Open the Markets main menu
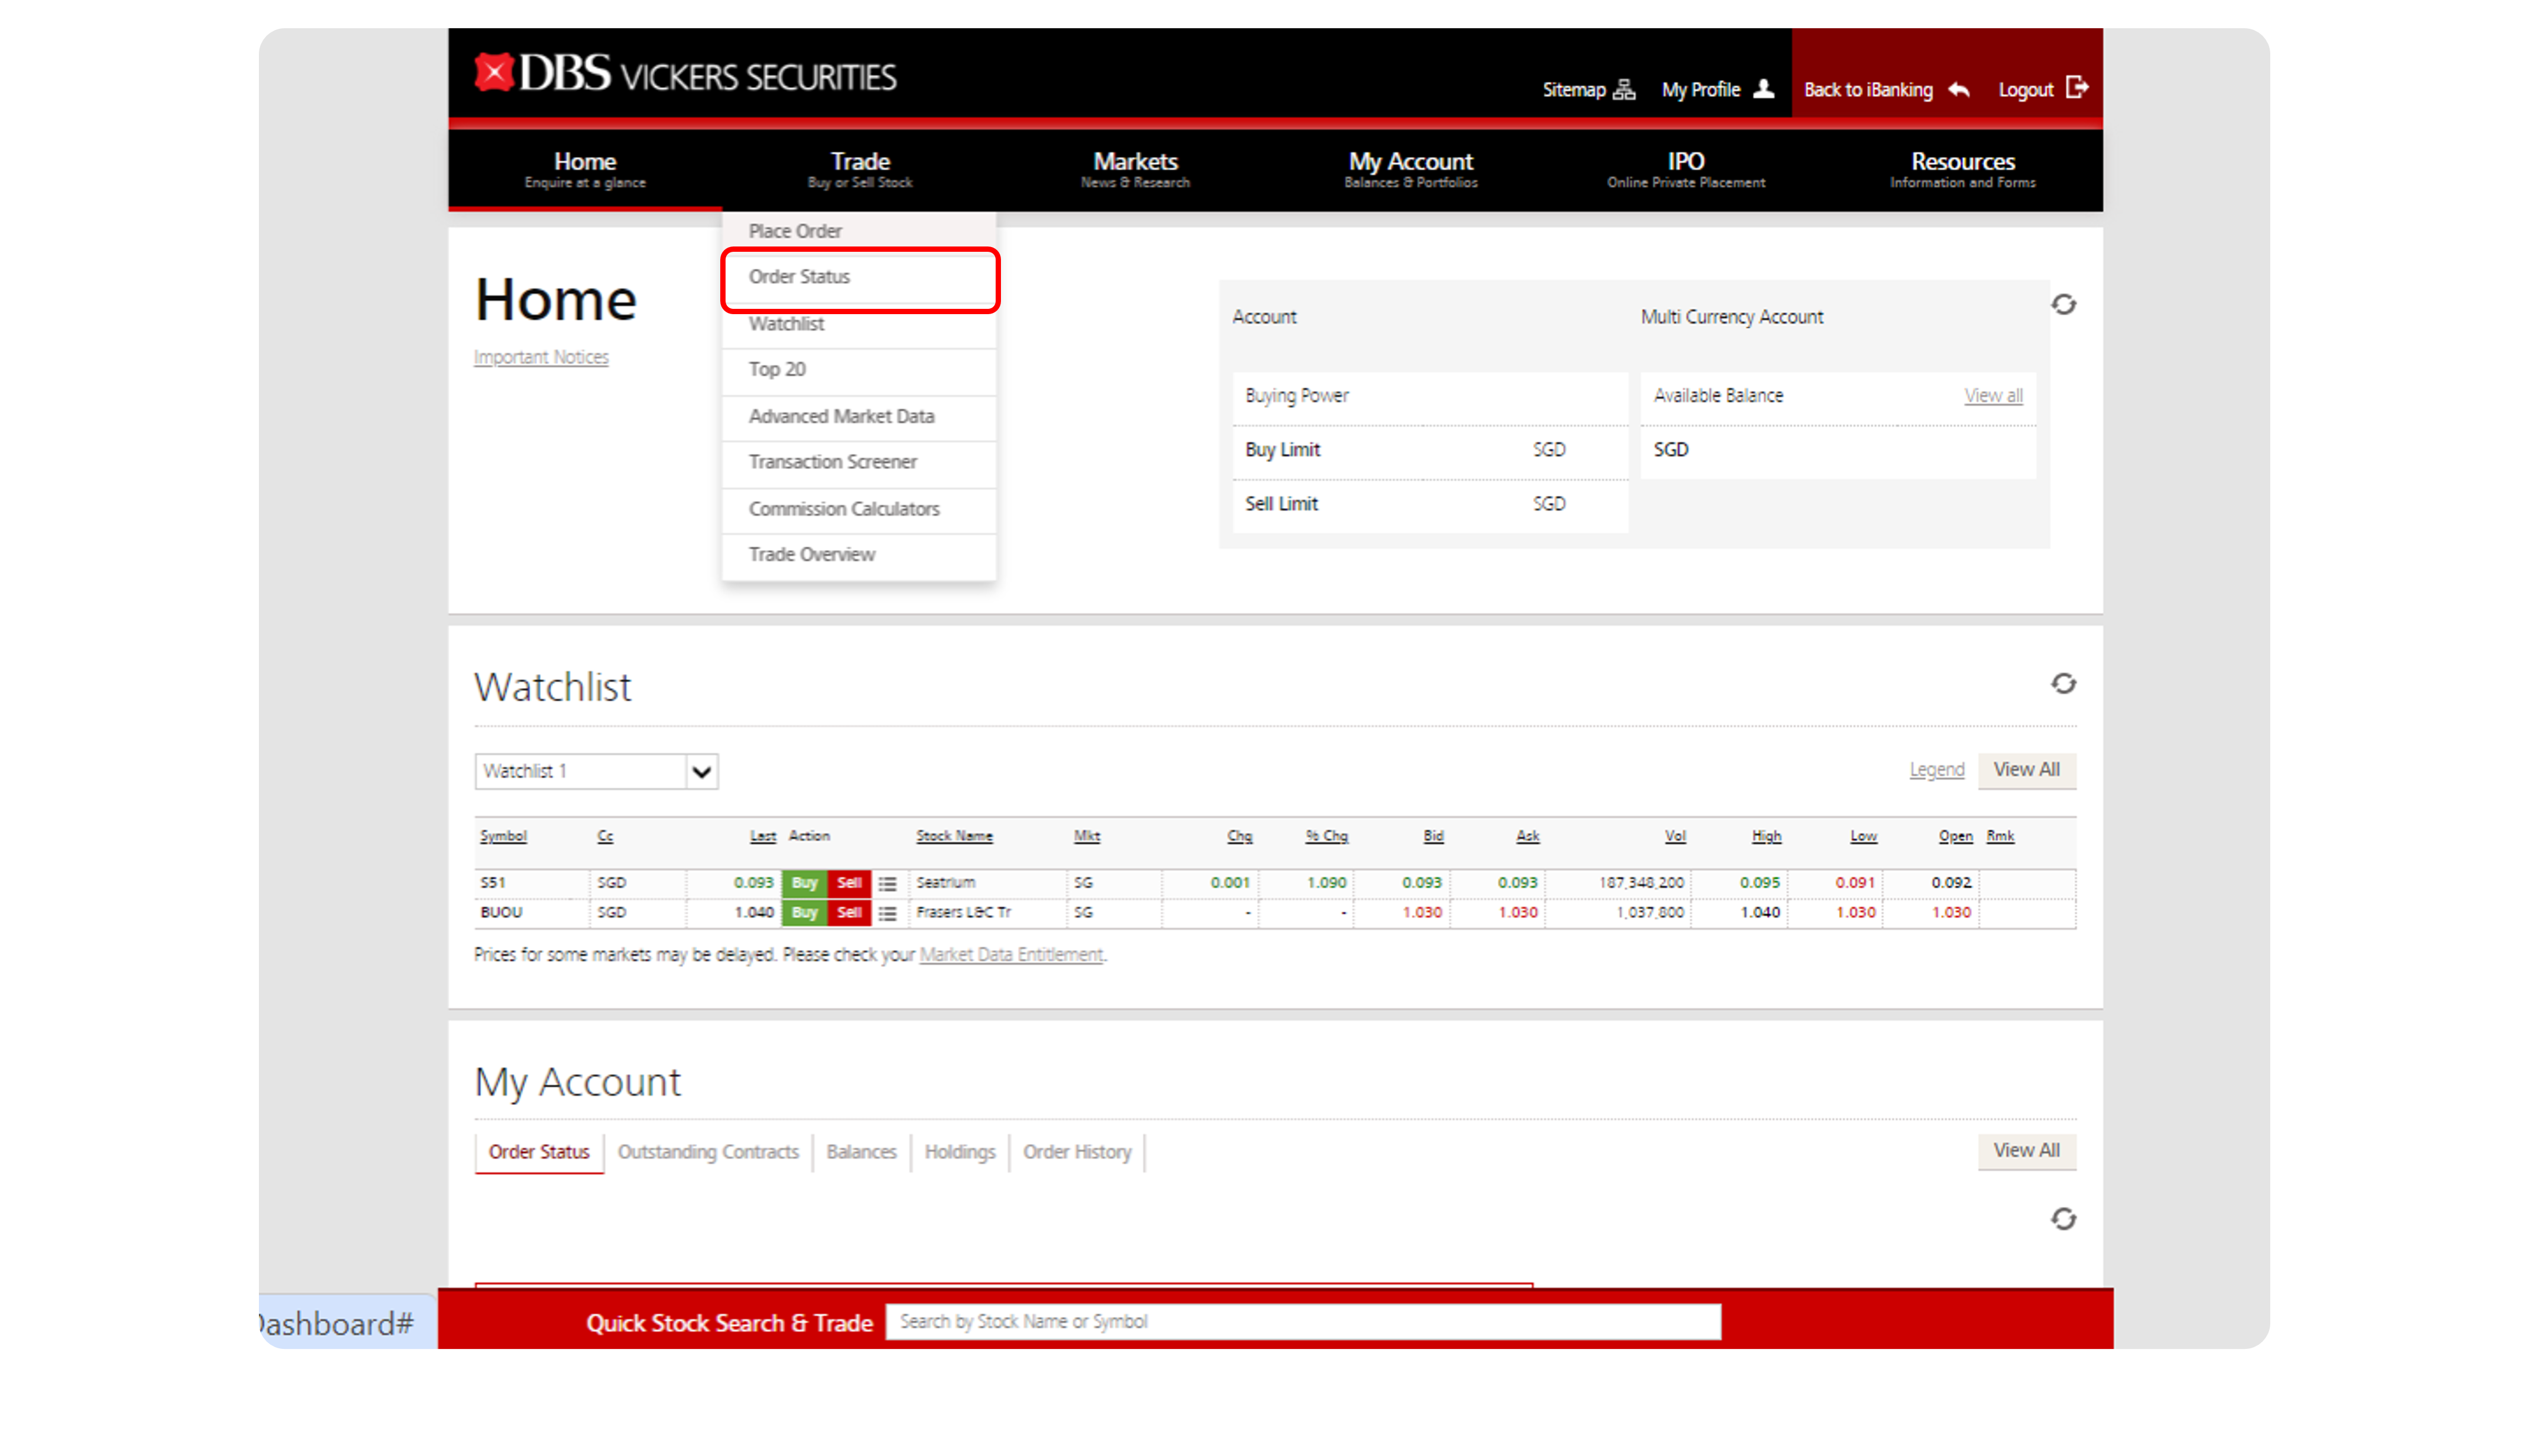 coord(1135,169)
